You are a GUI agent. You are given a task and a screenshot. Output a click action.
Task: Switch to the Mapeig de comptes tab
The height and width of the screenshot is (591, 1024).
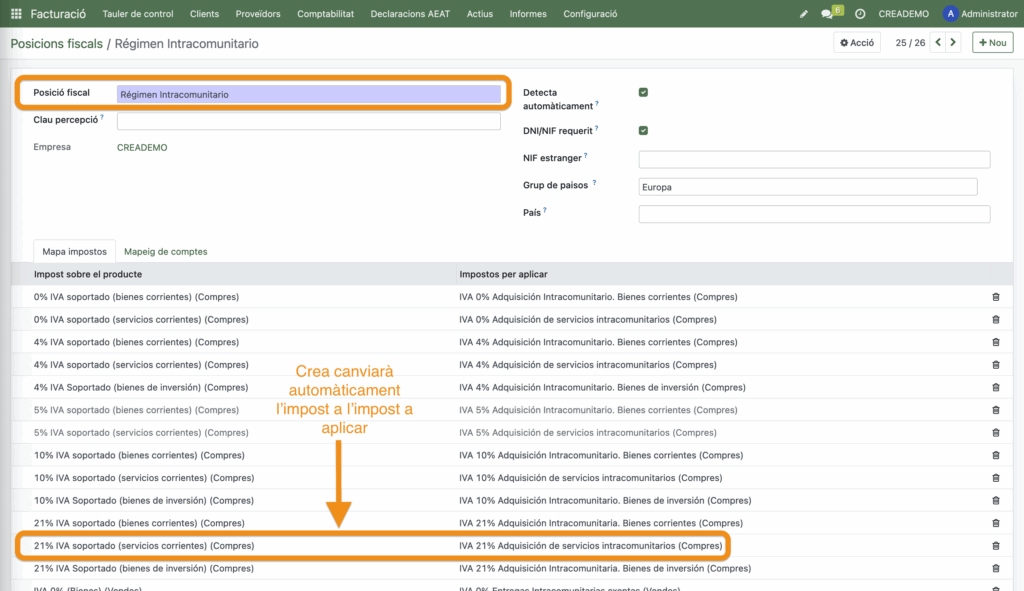(167, 252)
